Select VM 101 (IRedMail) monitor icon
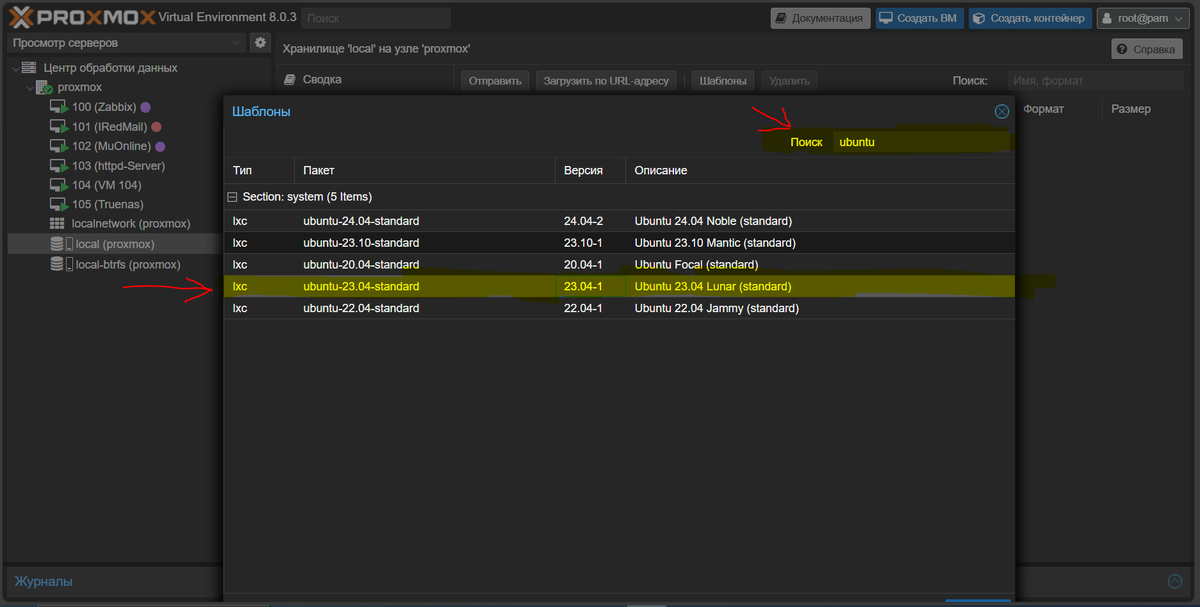1200x607 pixels. (x=59, y=127)
